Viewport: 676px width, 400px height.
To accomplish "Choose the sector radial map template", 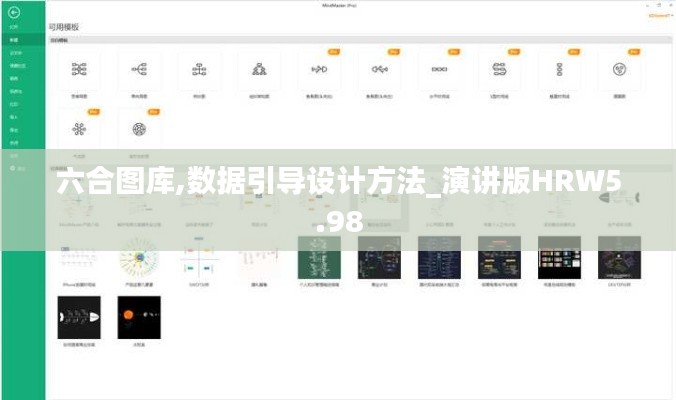I will click(139, 129).
